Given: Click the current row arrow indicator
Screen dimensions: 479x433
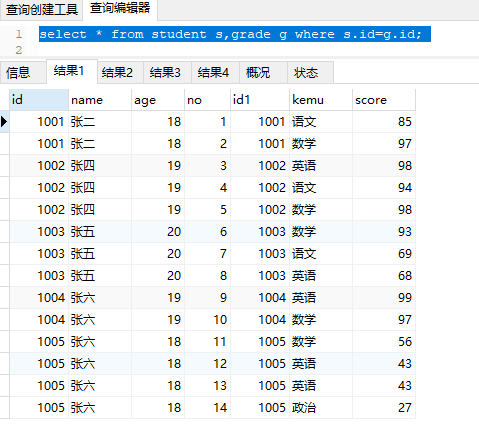Looking at the screenshot, I should point(4,122).
